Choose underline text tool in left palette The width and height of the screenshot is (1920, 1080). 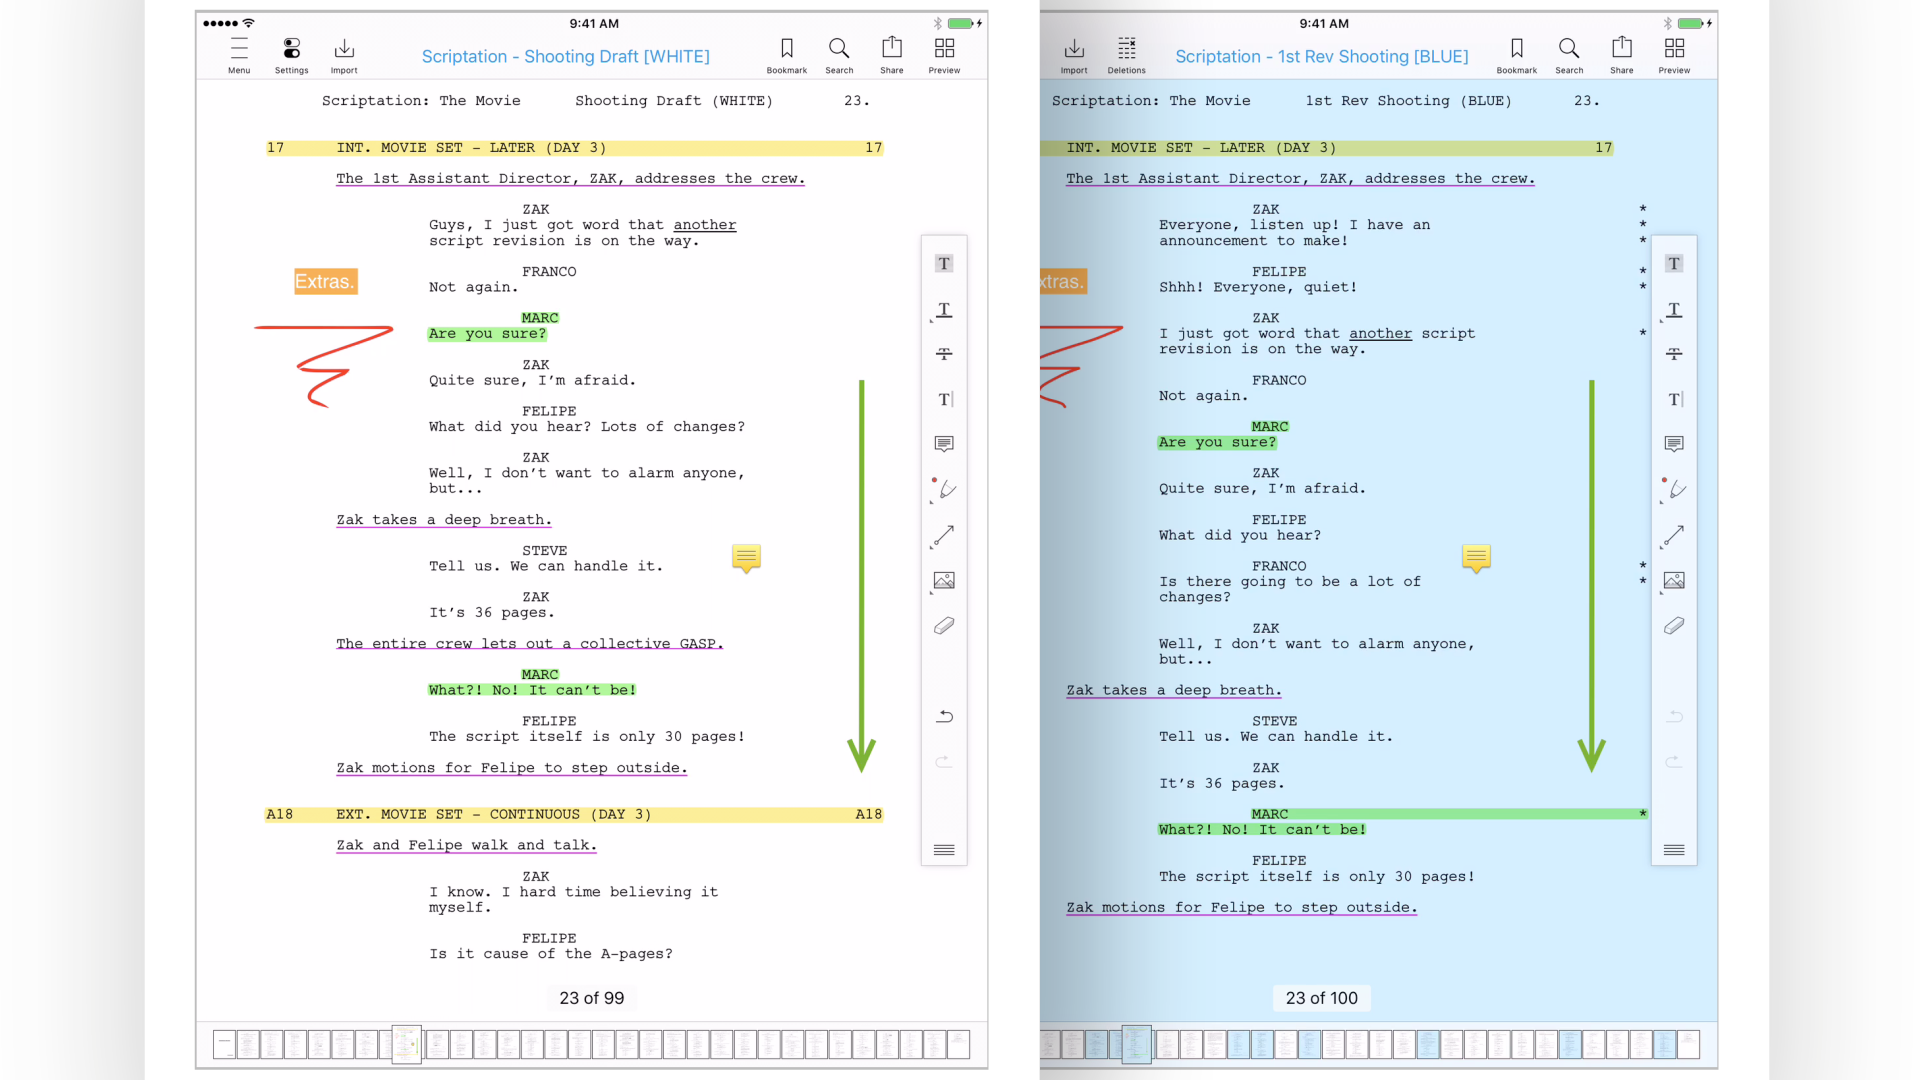click(944, 310)
